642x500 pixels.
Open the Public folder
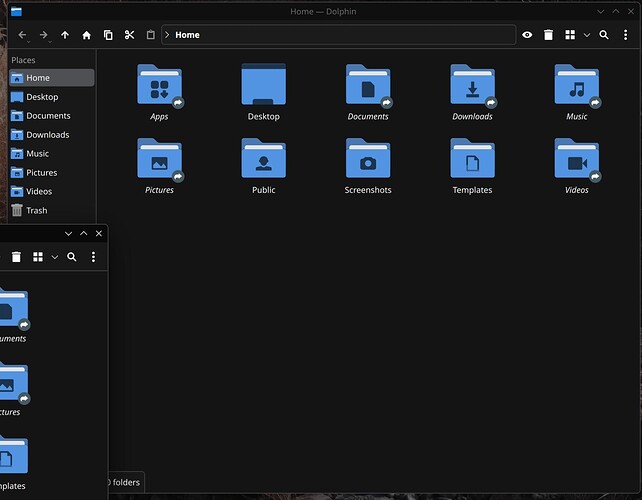264,167
